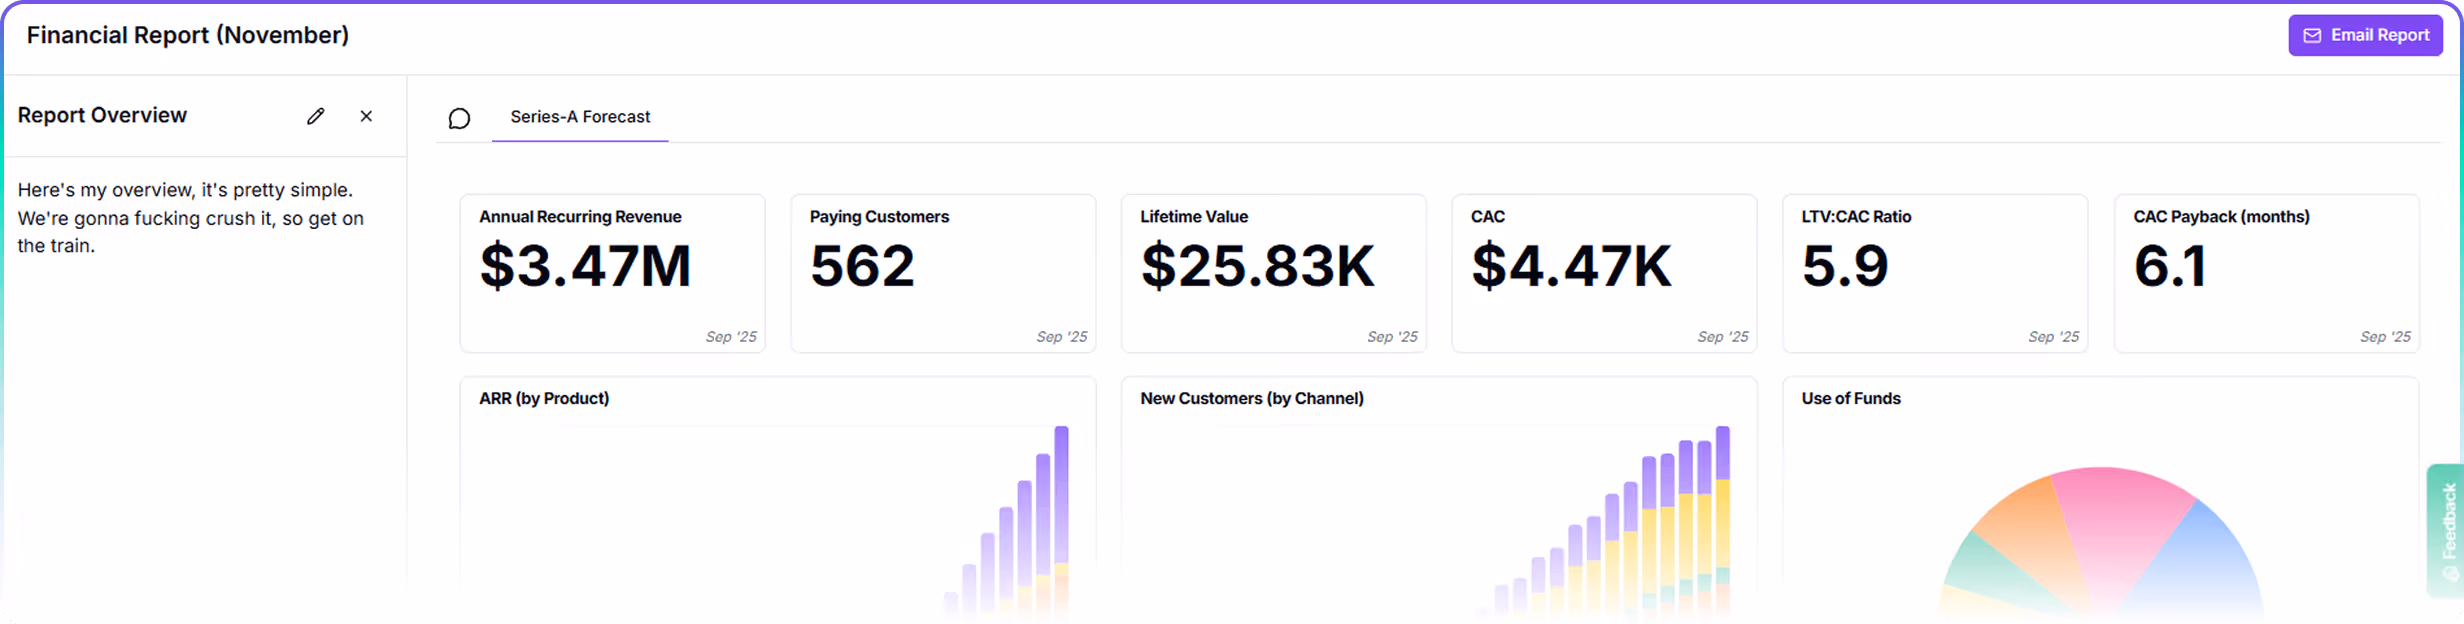Select the Paying Customers card
This screenshot has height=624, width=2464.
click(943, 273)
